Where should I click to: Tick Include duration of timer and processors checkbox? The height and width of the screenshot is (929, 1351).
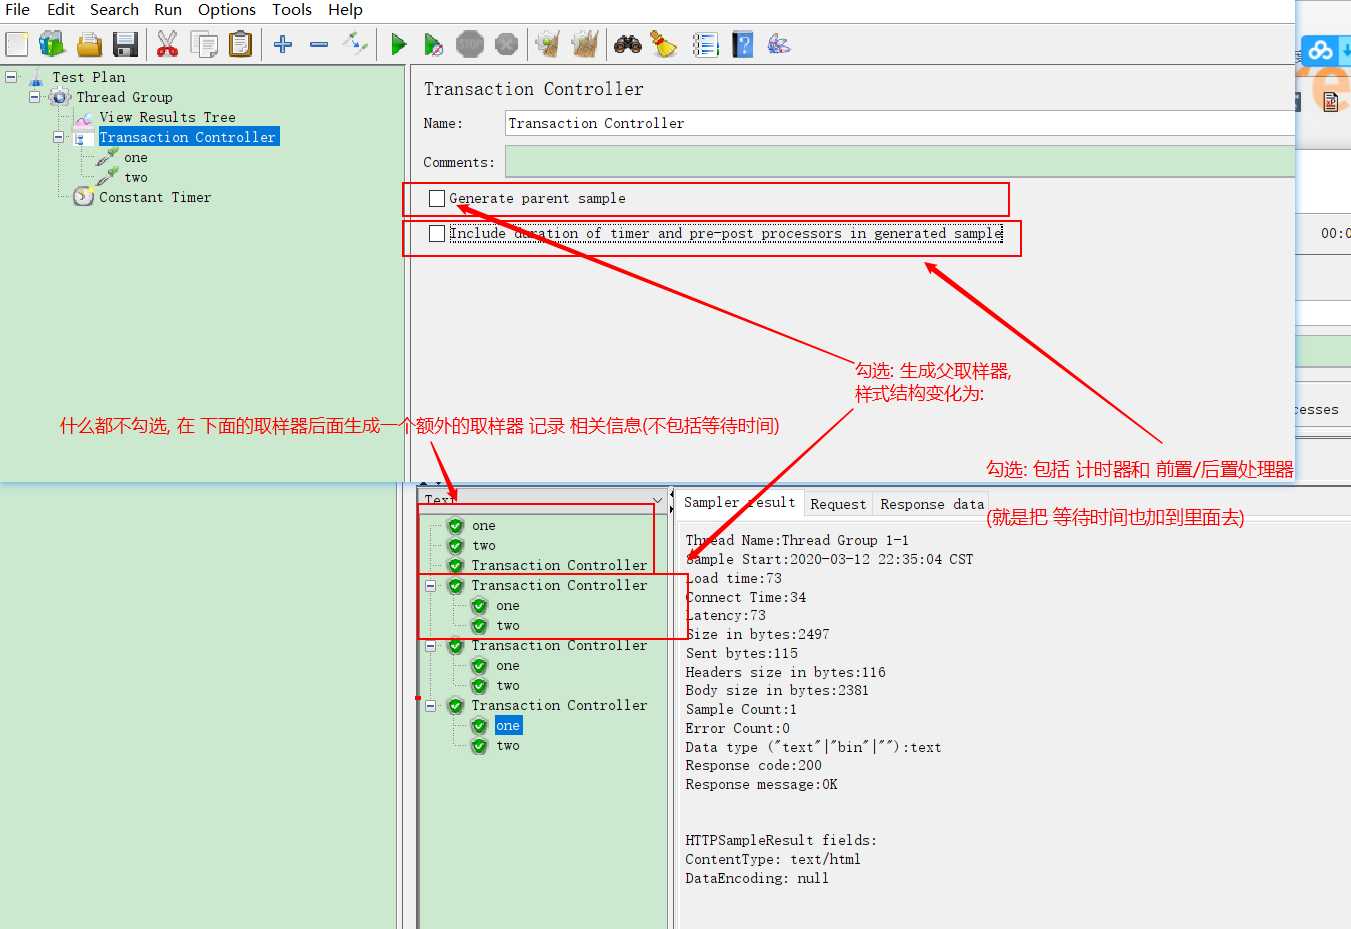(x=437, y=233)
